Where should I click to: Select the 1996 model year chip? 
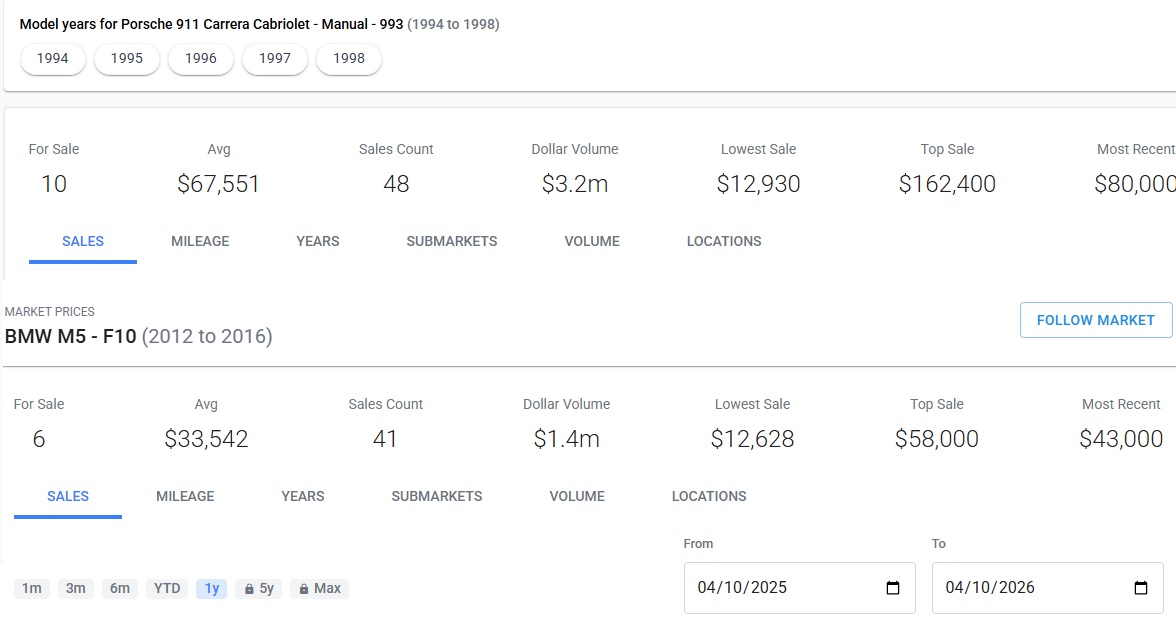tap(200, 58)
